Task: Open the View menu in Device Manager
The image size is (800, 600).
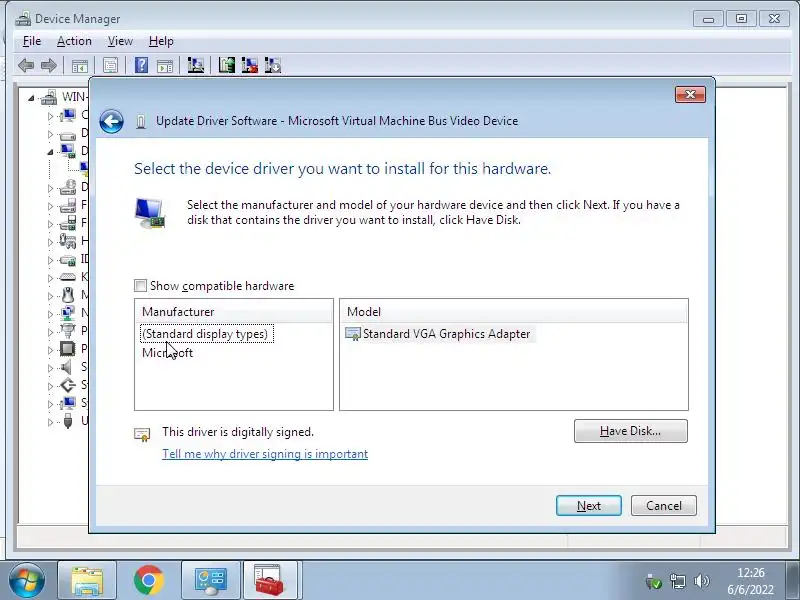Action: pos(120,41)
